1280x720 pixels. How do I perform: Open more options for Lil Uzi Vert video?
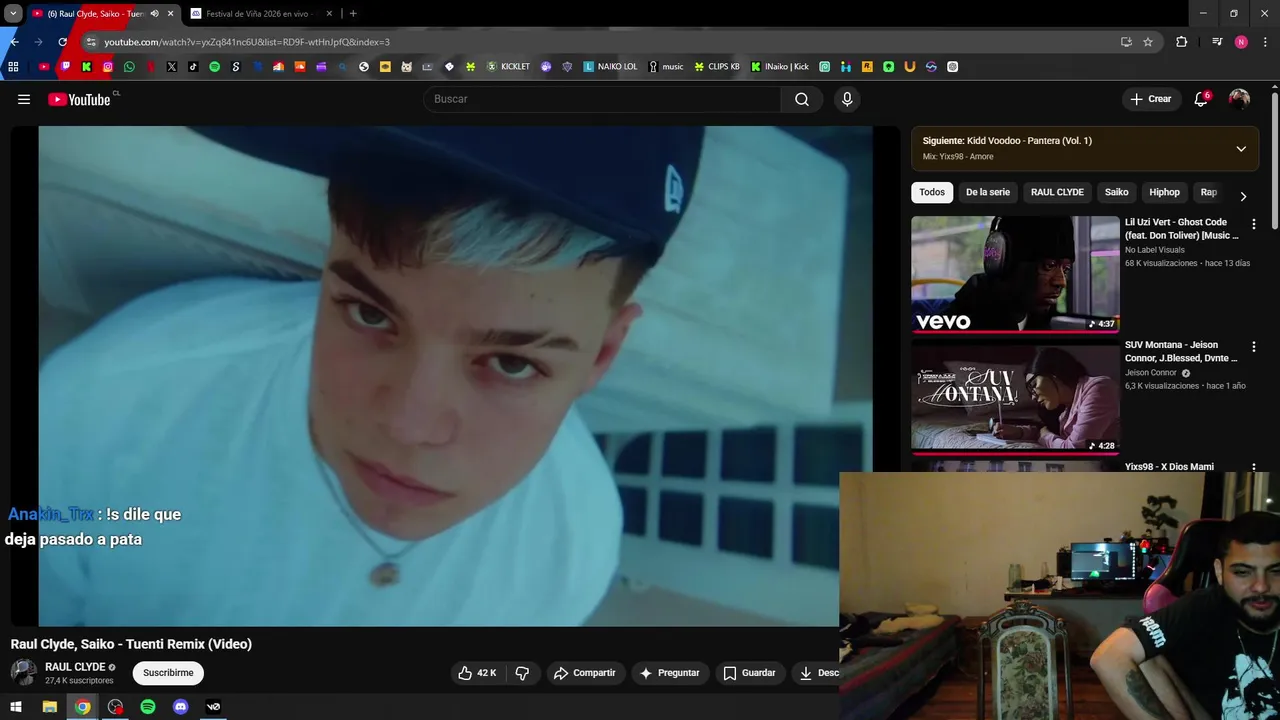[1253, 224]
